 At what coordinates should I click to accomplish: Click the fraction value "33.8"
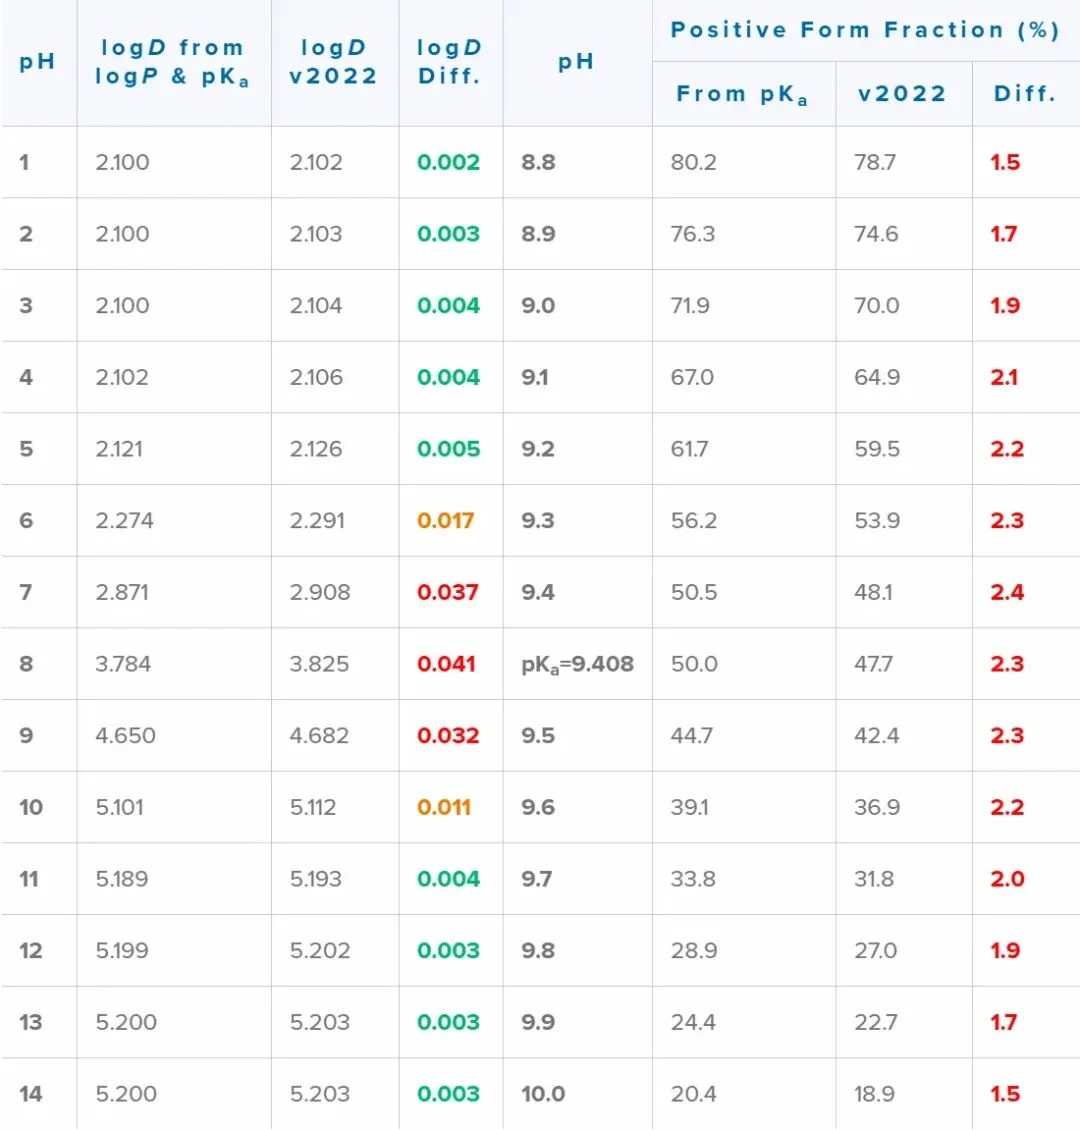click(693, 879)
